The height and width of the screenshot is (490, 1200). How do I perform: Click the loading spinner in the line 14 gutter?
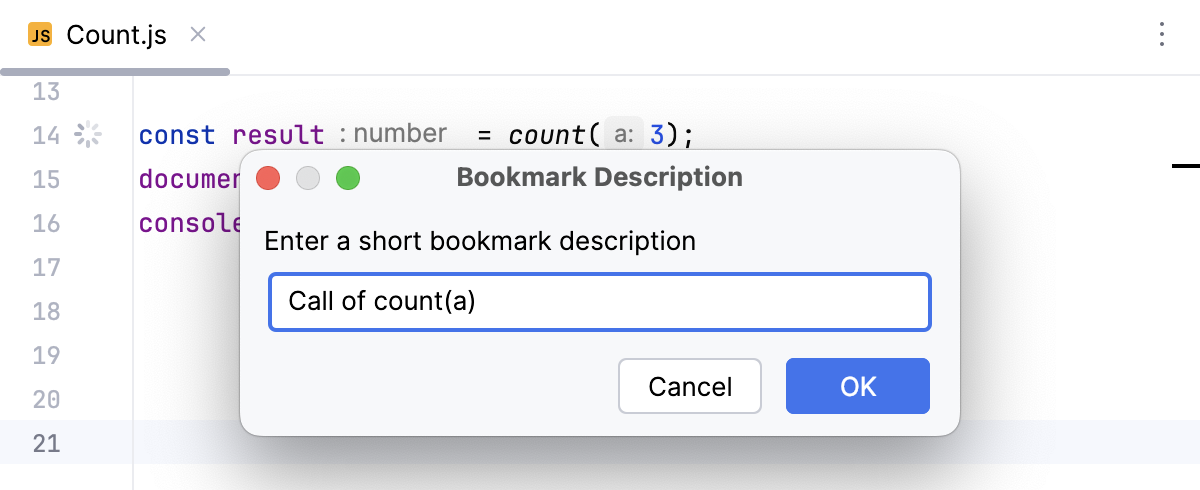[x=88, y=134]
